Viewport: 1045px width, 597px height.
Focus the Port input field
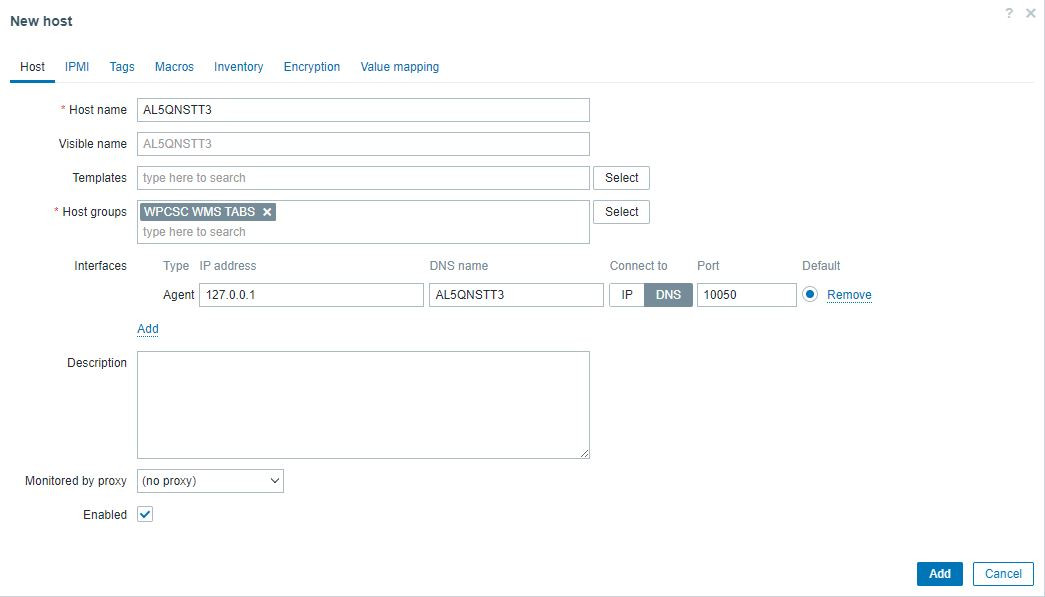click(746, 295)
